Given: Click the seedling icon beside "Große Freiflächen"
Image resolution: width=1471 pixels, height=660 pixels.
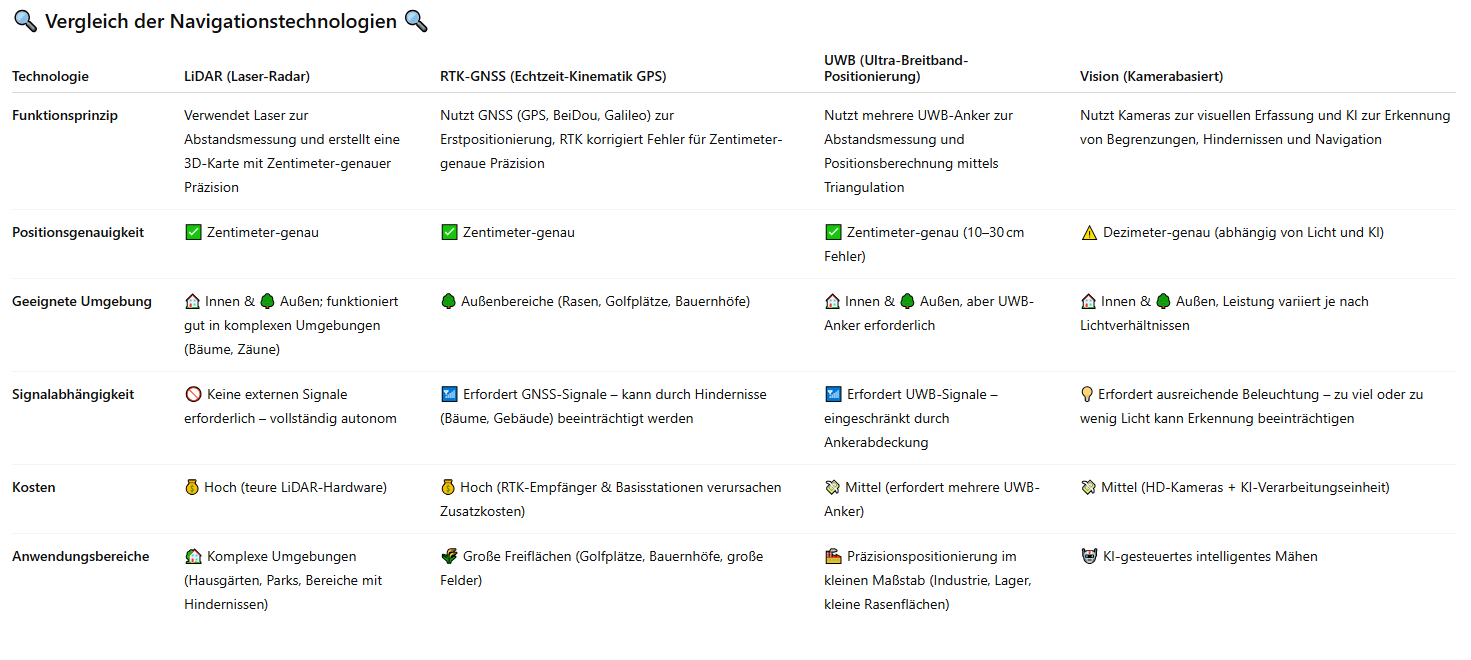Looking at the screenshot, I should click(x=449, y=557).
